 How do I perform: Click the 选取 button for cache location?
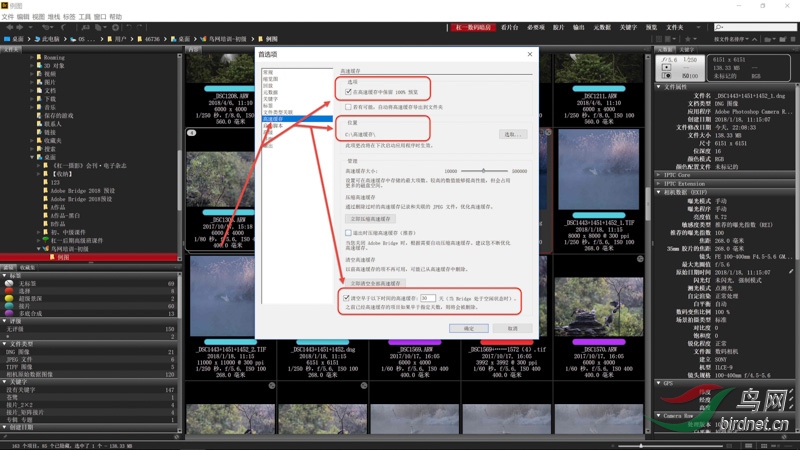512,133
